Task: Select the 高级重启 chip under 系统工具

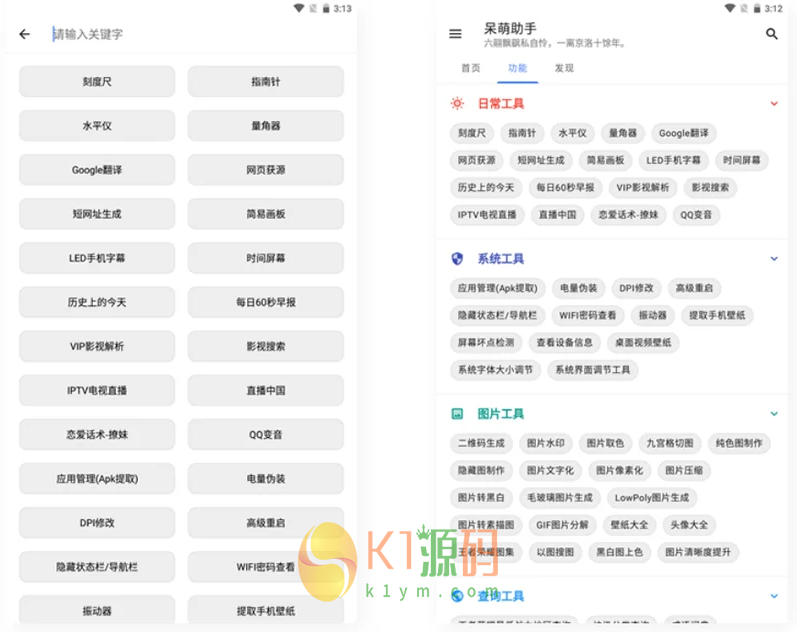Action: pos(694,288)
